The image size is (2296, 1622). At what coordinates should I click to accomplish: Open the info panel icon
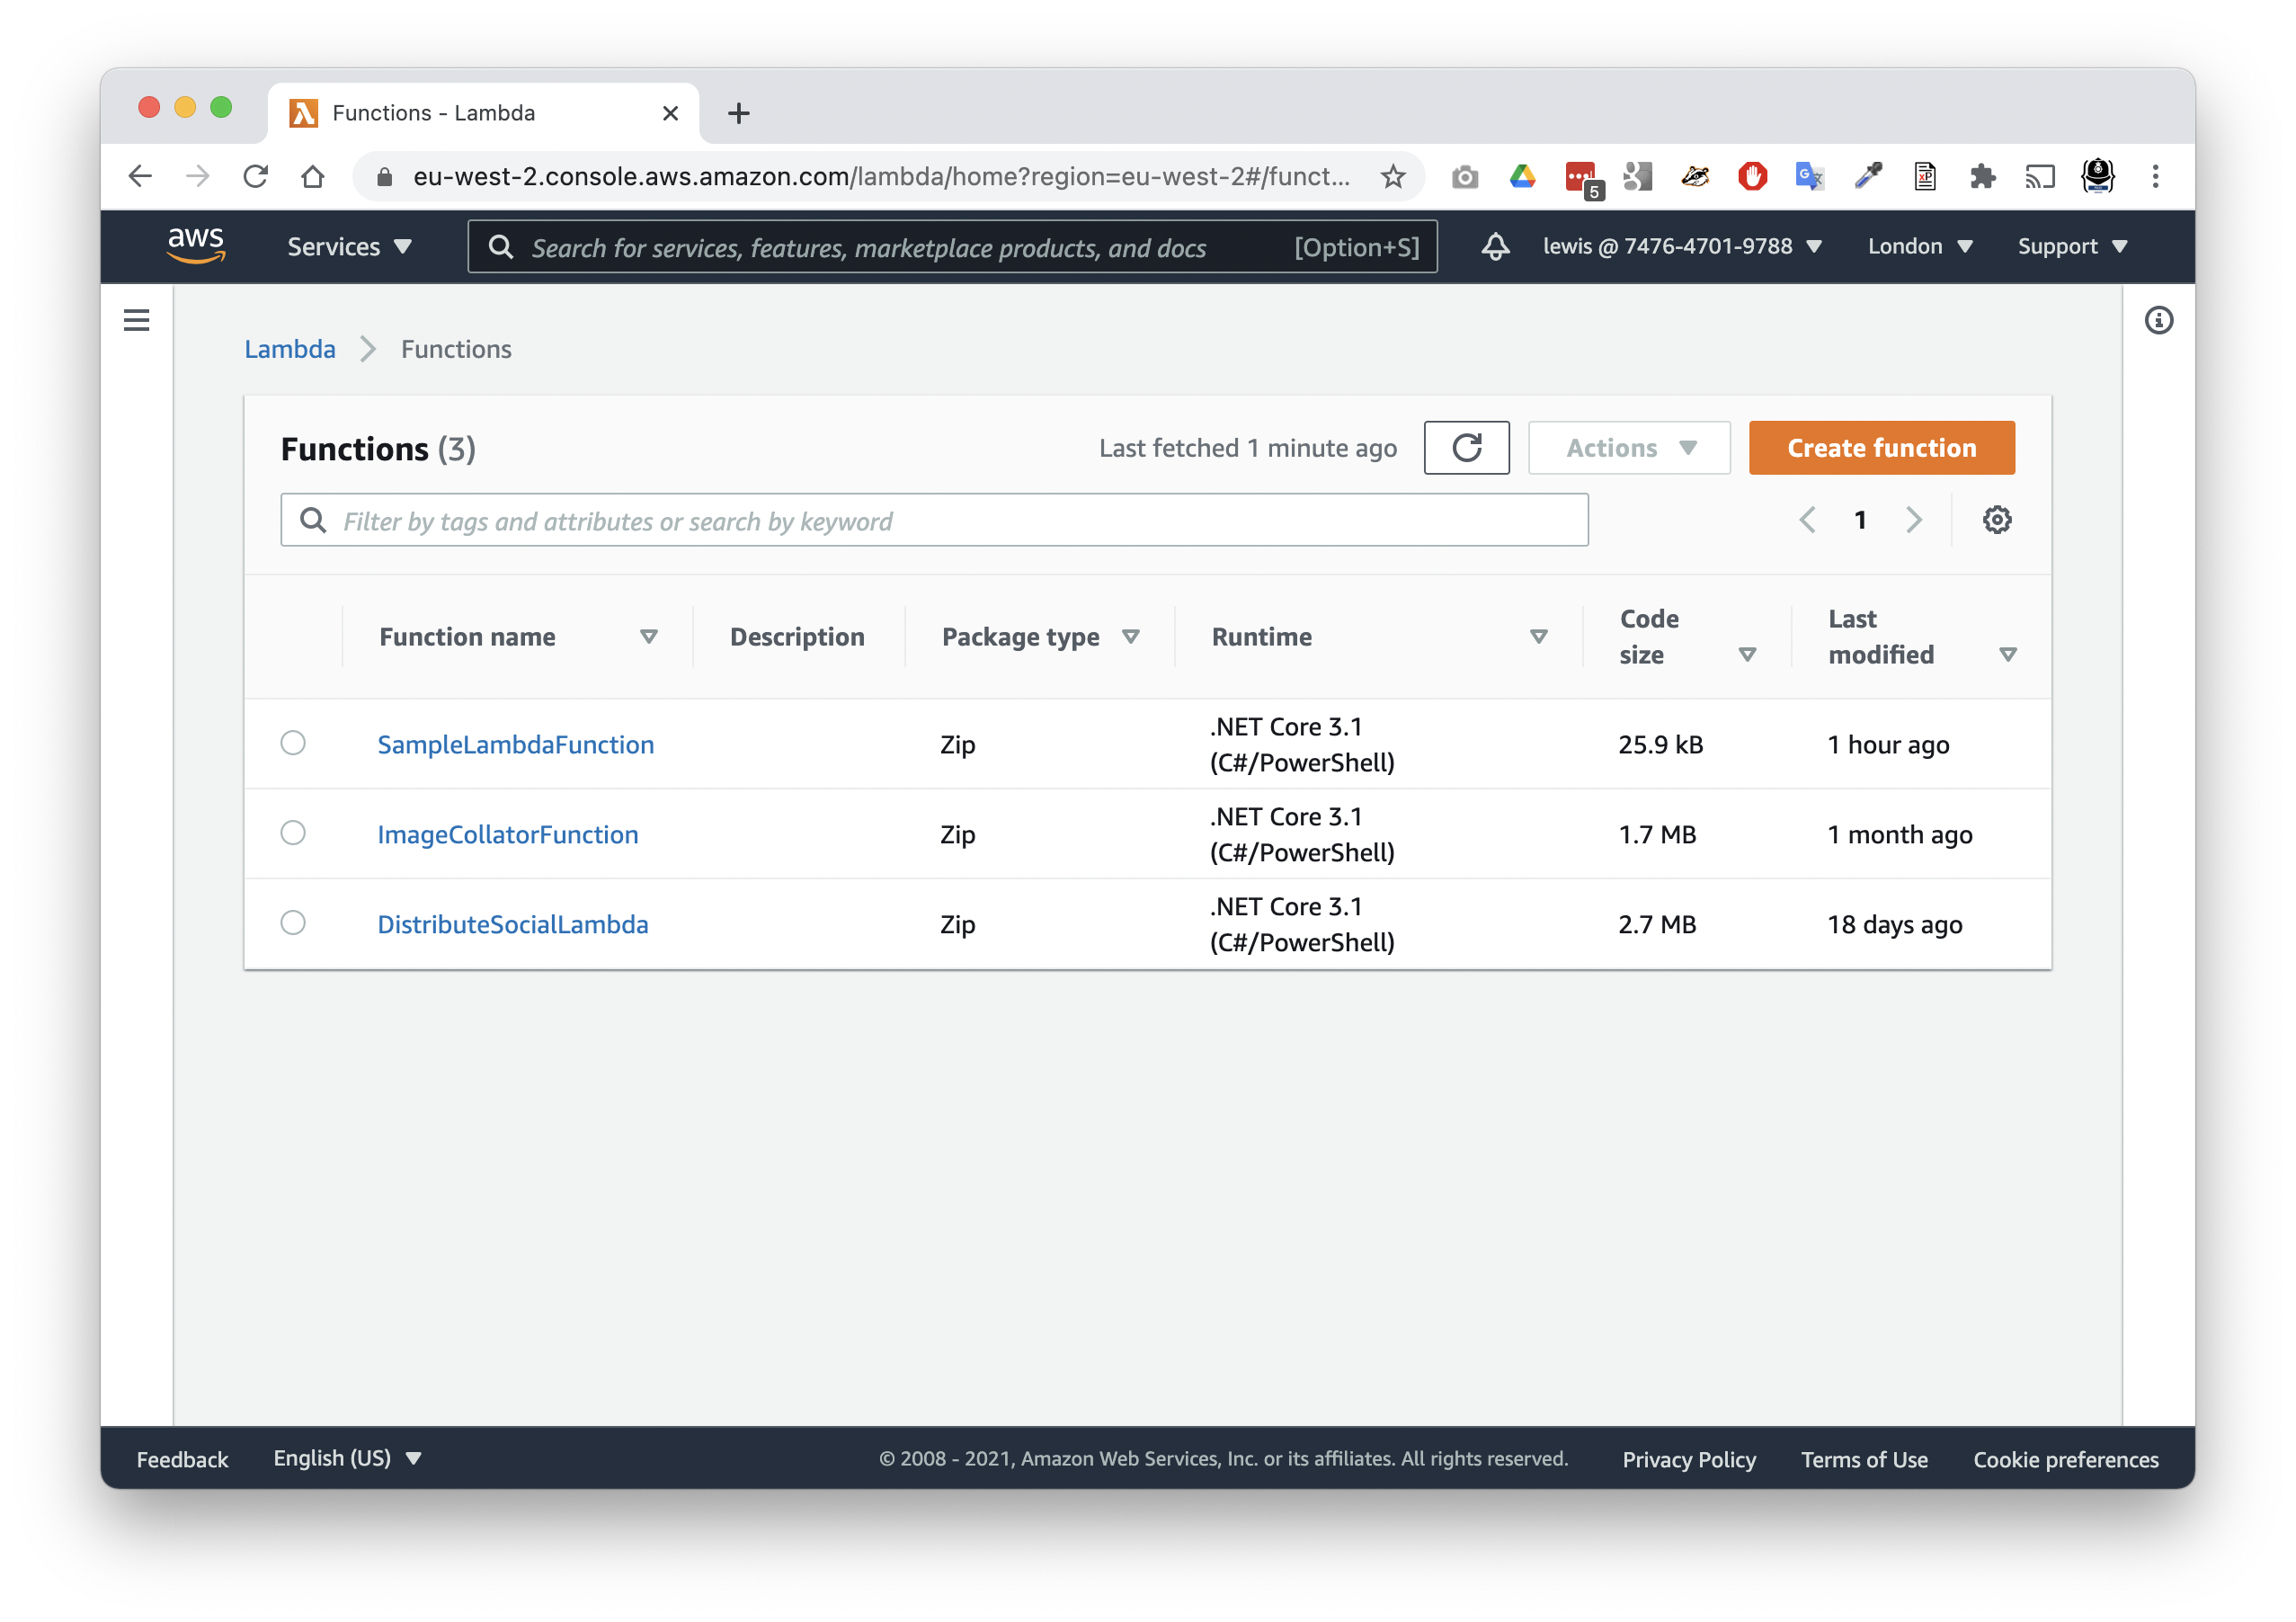coord(2159,320)
